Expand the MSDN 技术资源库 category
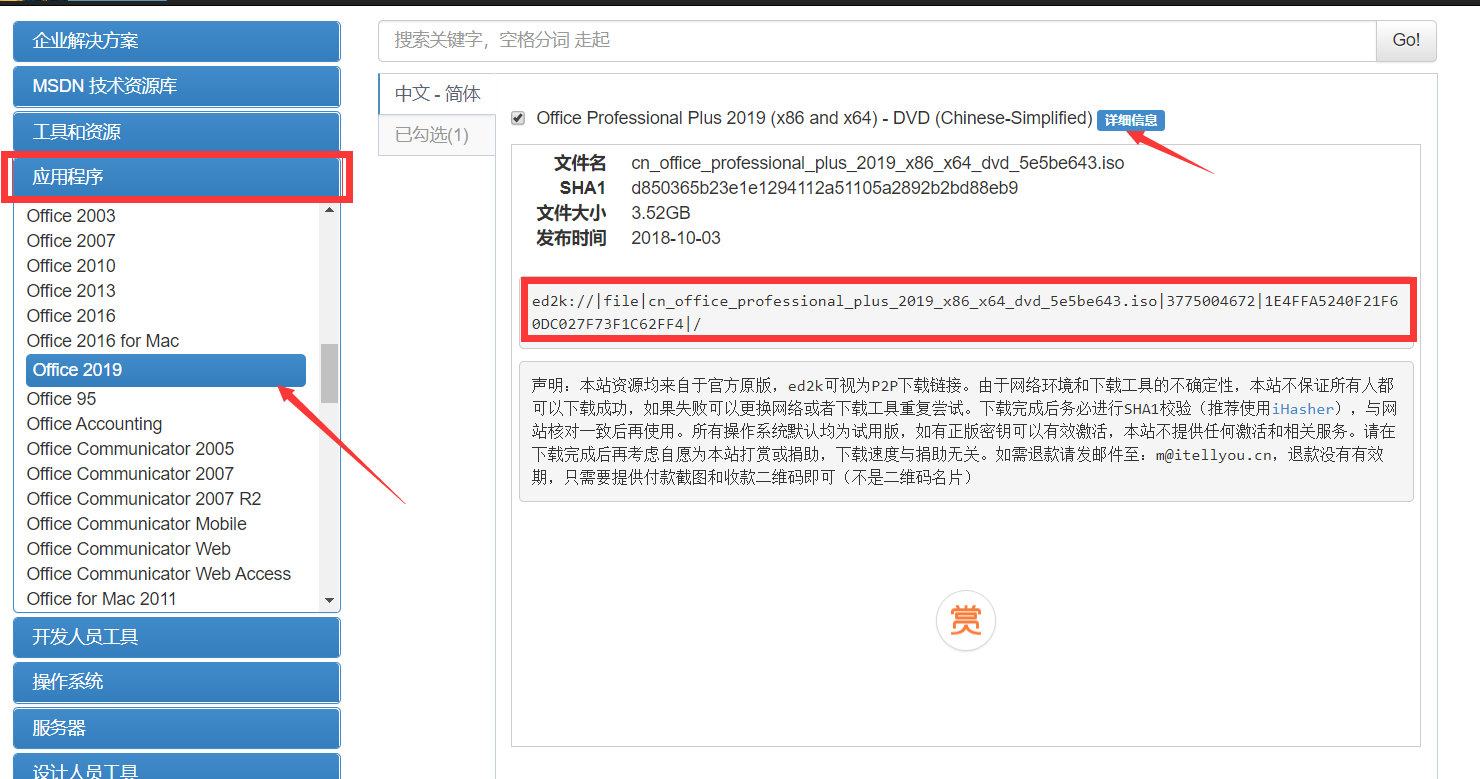The width and height of the screenshot is (1480, 779). coord(176,86)
